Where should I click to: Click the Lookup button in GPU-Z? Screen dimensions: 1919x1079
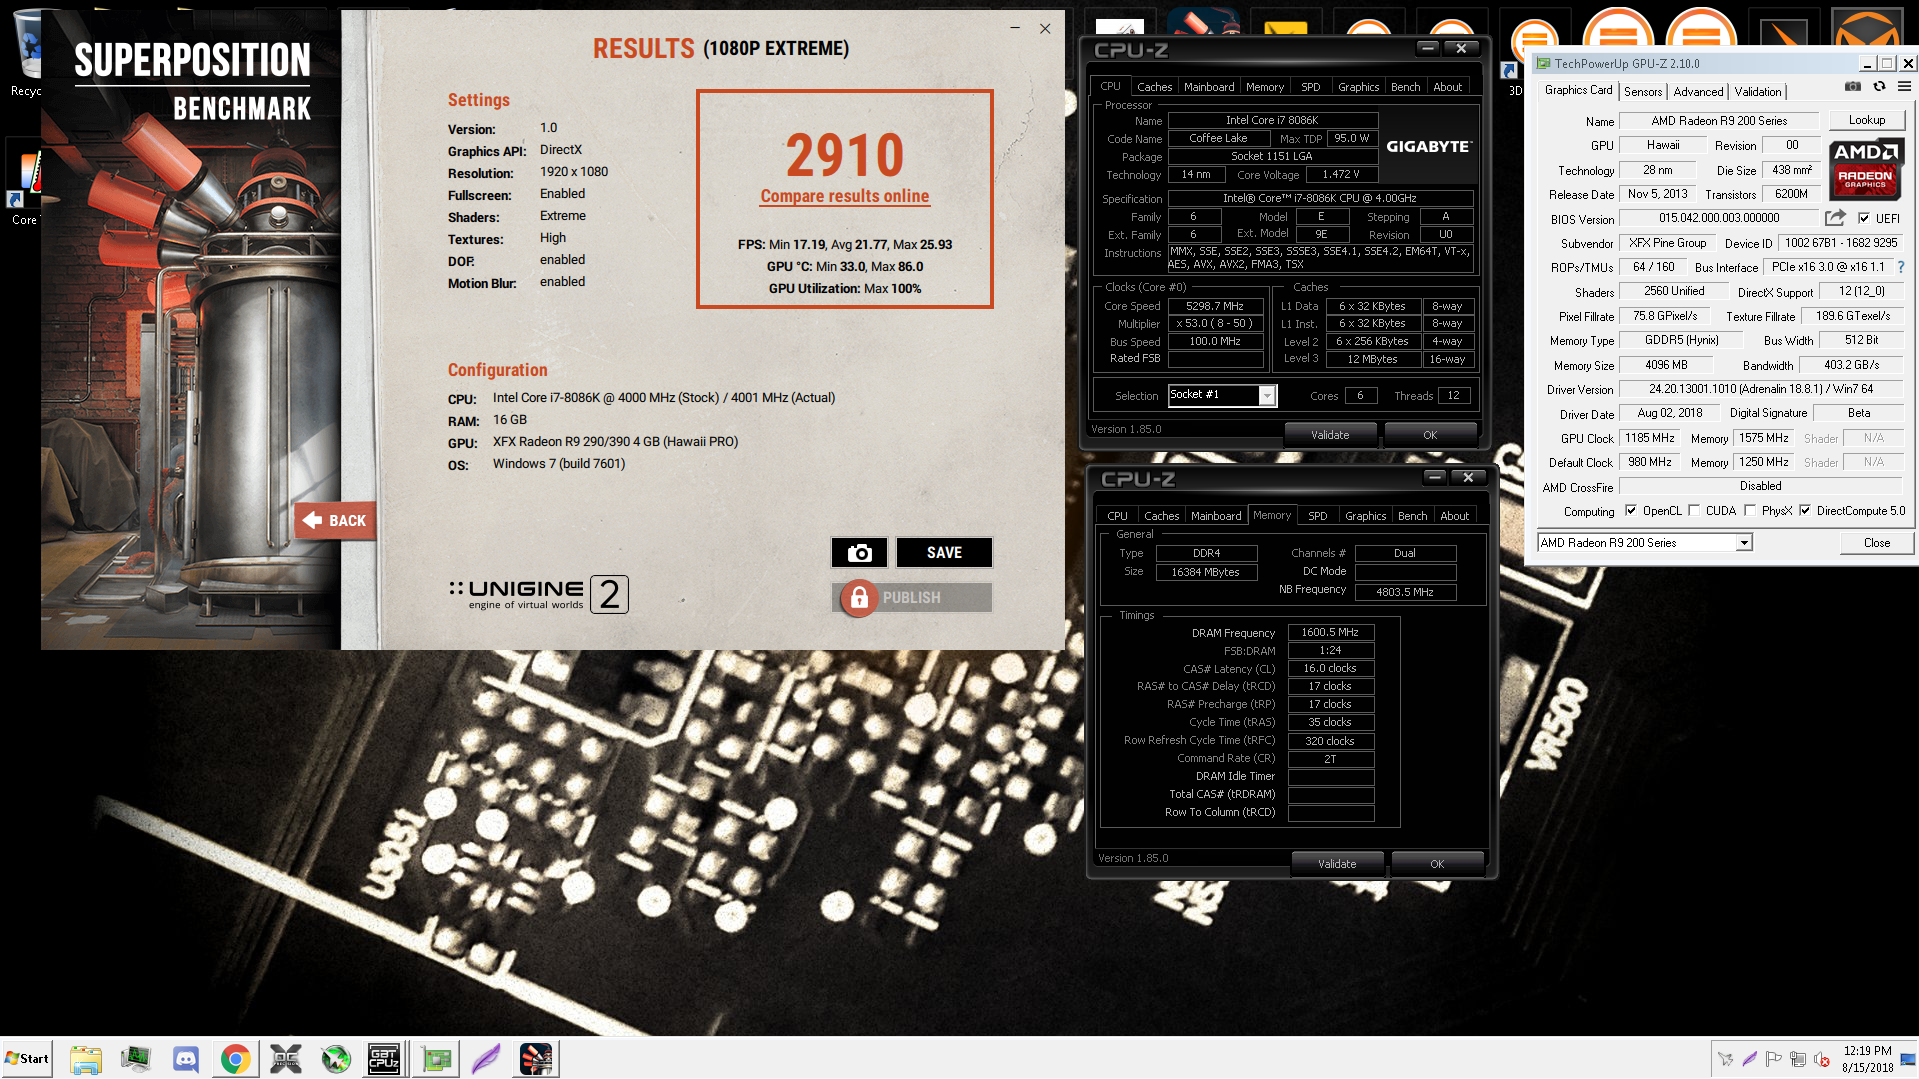[1866, 120]
